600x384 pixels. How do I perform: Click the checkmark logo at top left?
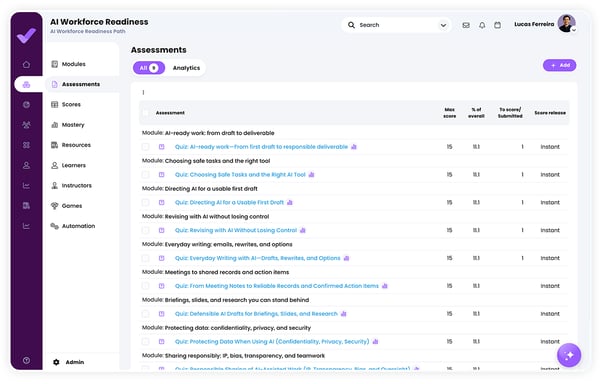26,36
